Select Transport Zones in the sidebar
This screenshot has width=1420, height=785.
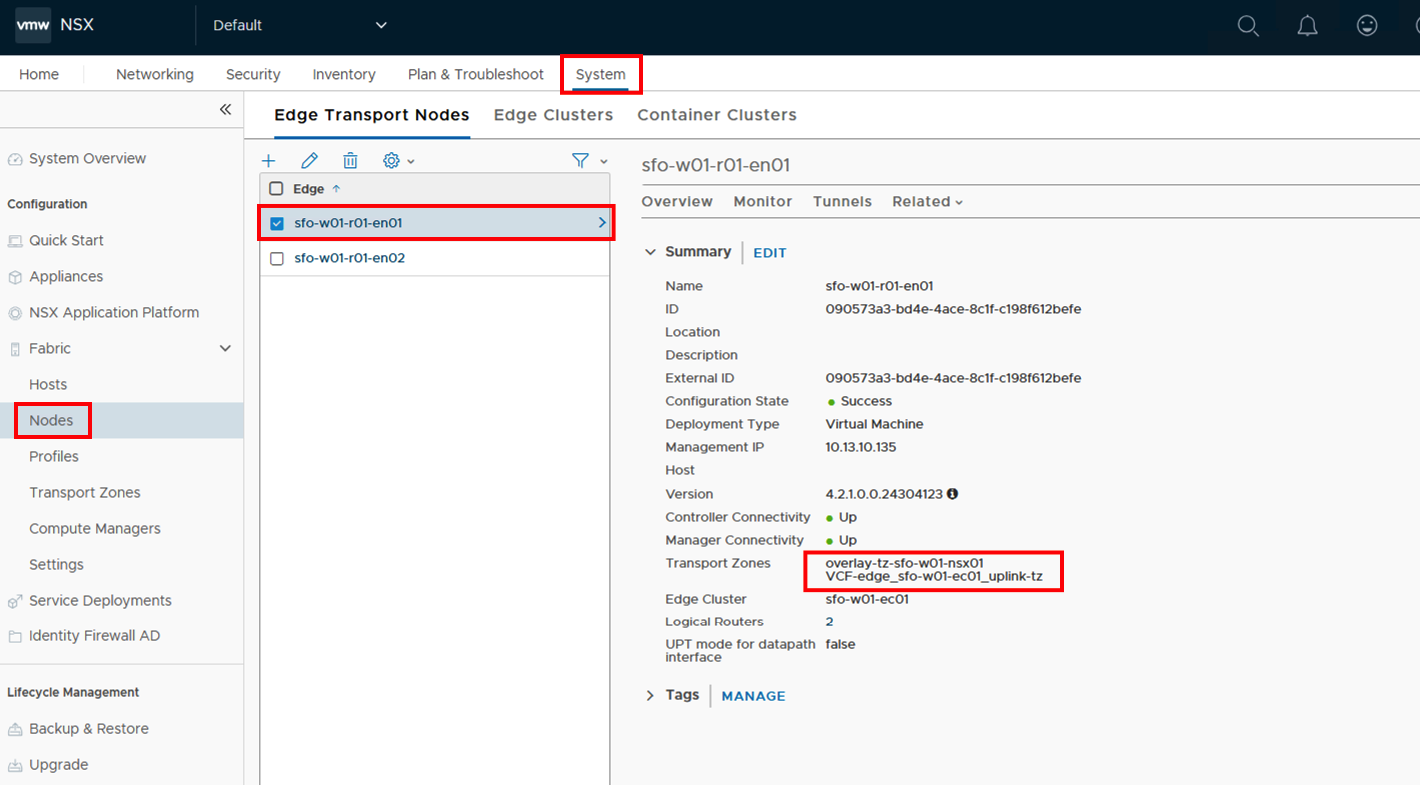tap(85, 493)
